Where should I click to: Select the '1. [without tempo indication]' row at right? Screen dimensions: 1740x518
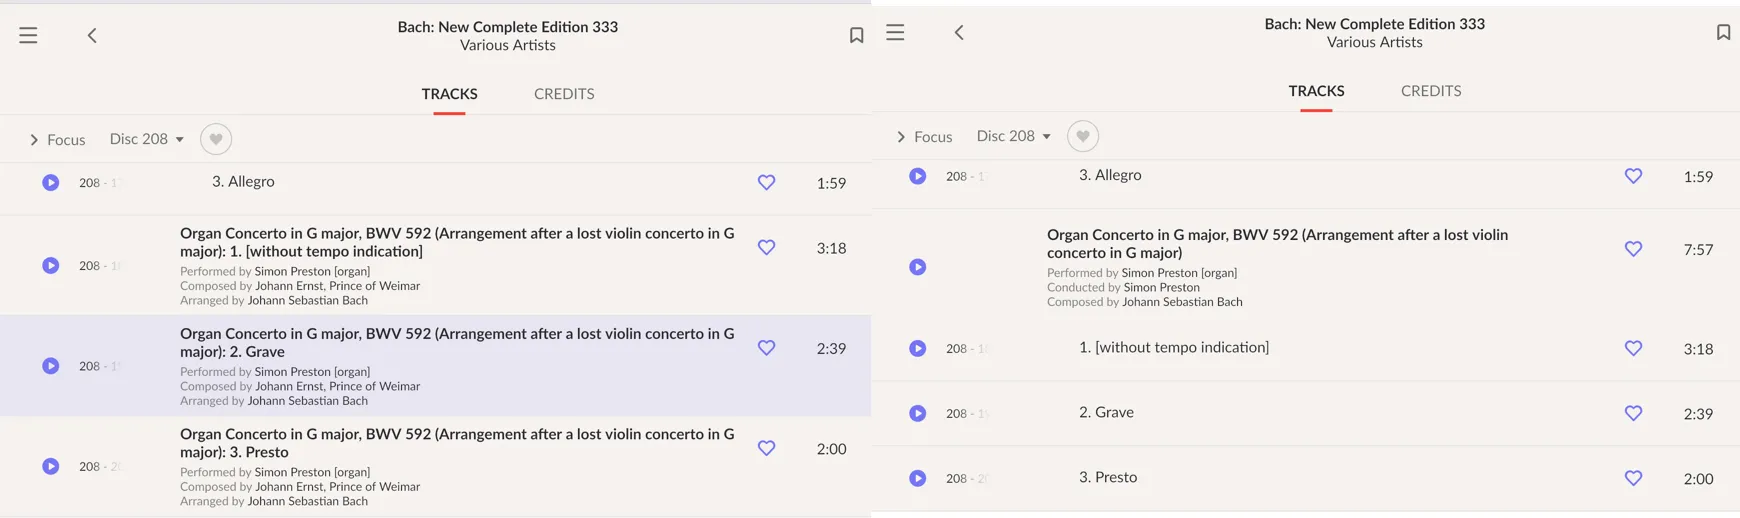point(1173,348)
